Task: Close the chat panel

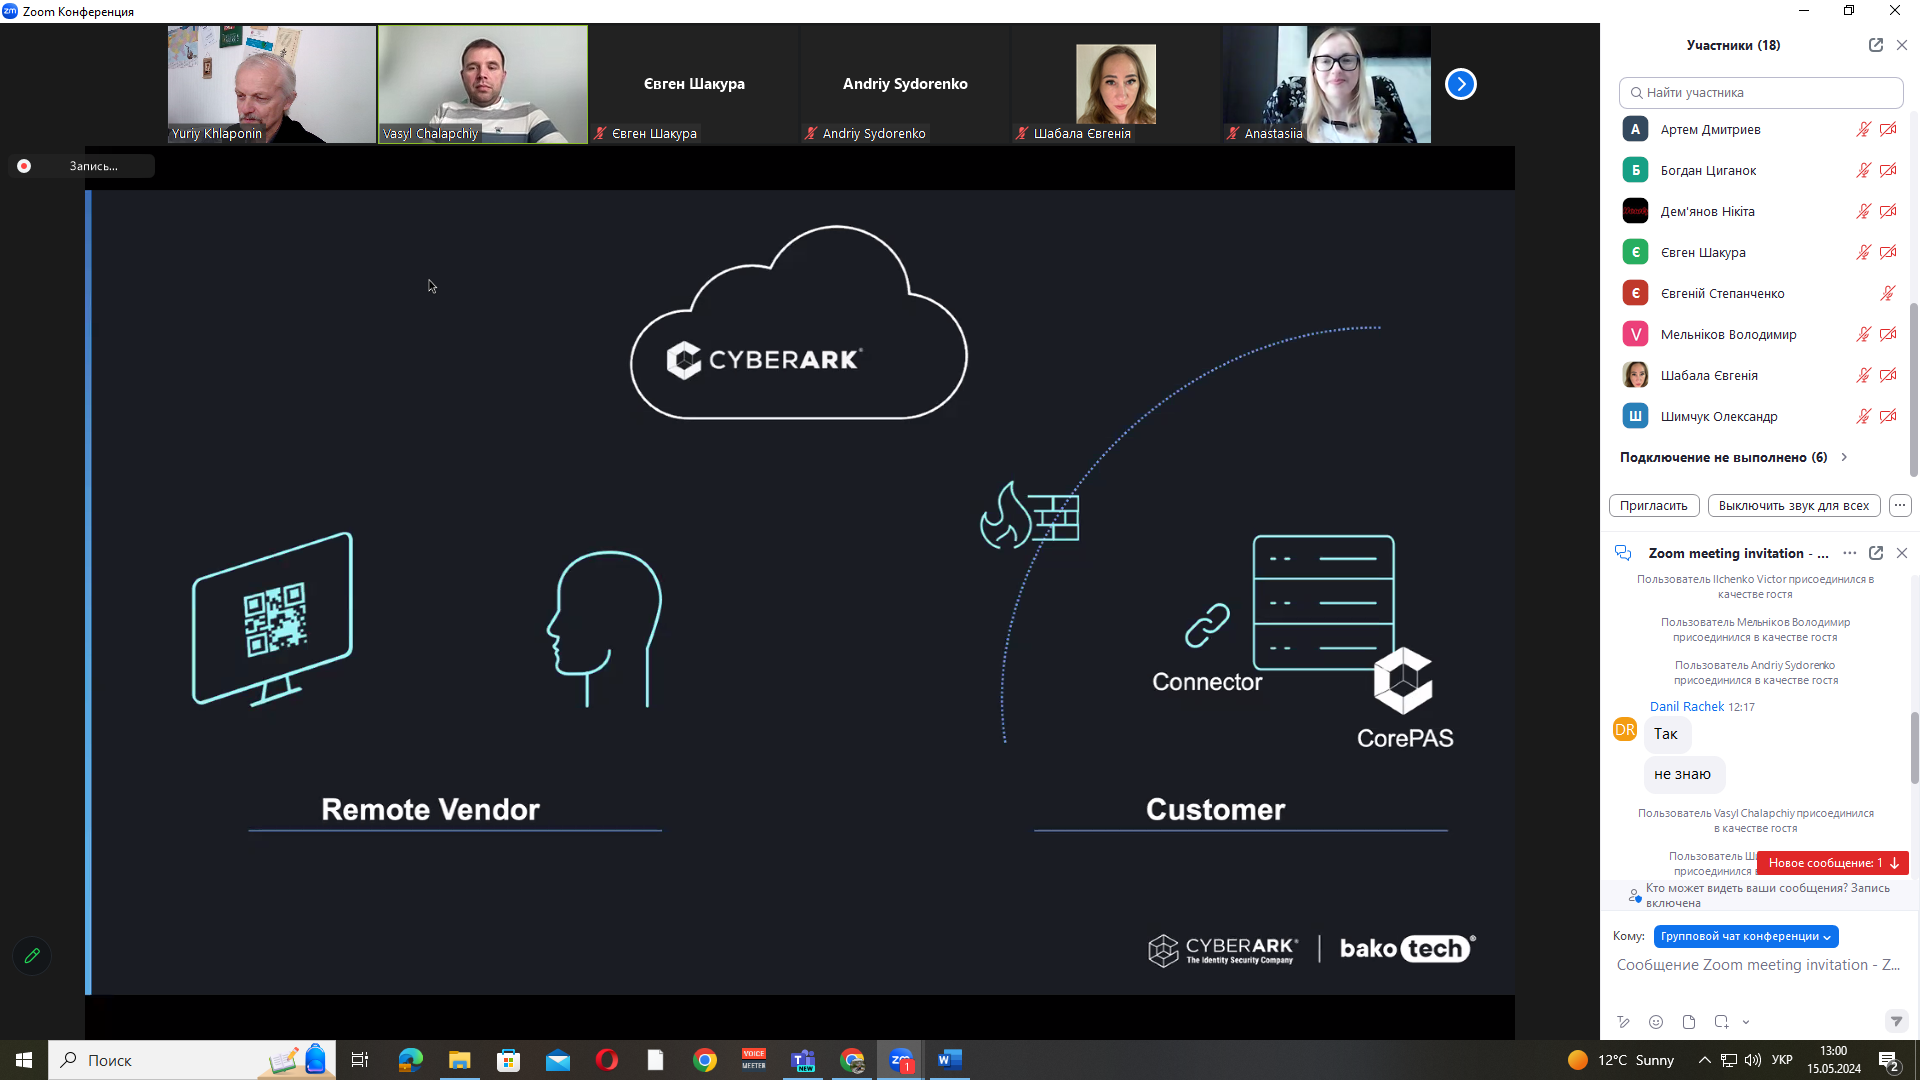Action: pyautogui.click(x=1902, y=553)
